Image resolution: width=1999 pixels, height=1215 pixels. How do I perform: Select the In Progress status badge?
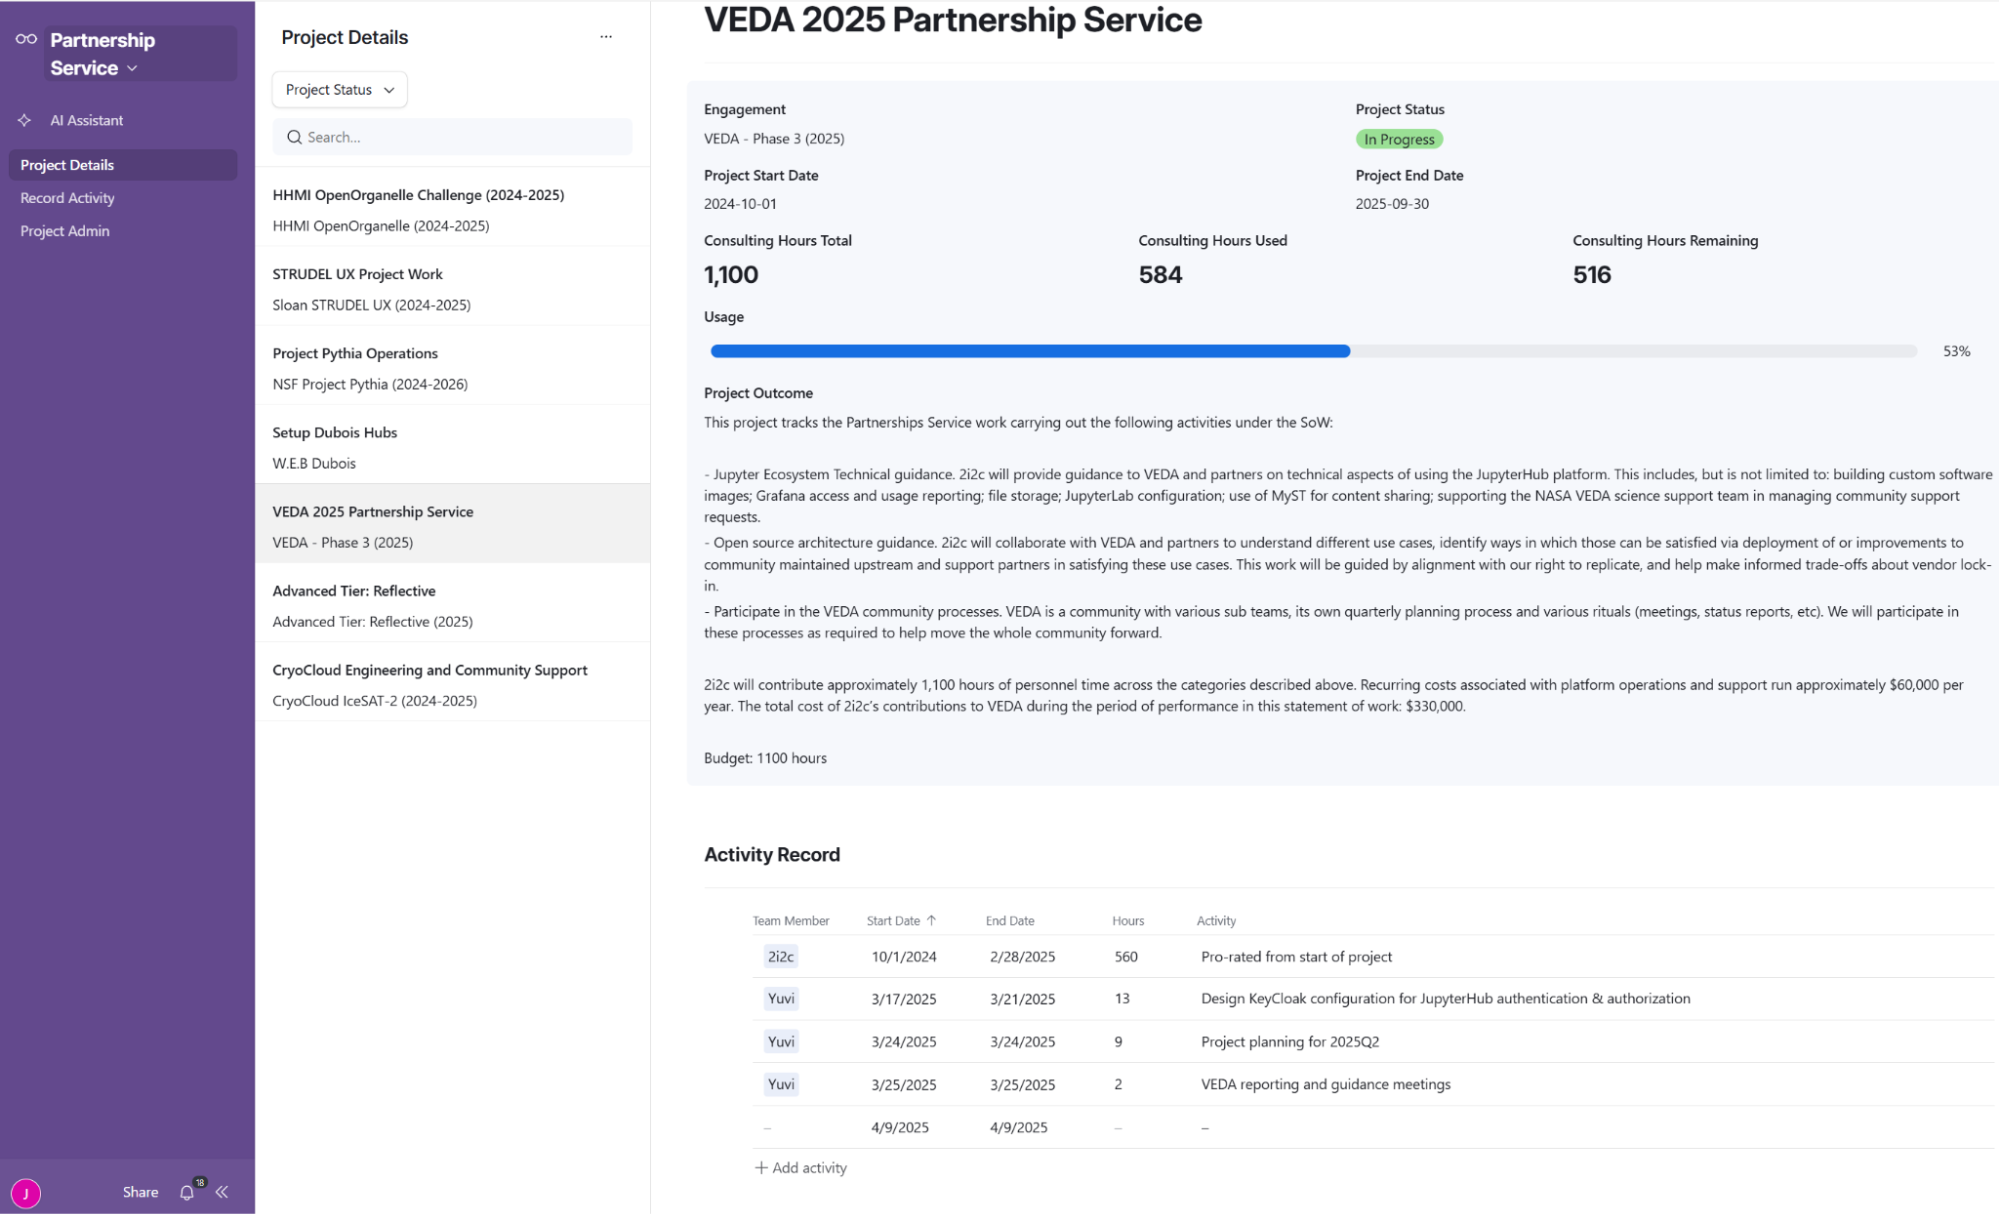[x=1398, y=139]
